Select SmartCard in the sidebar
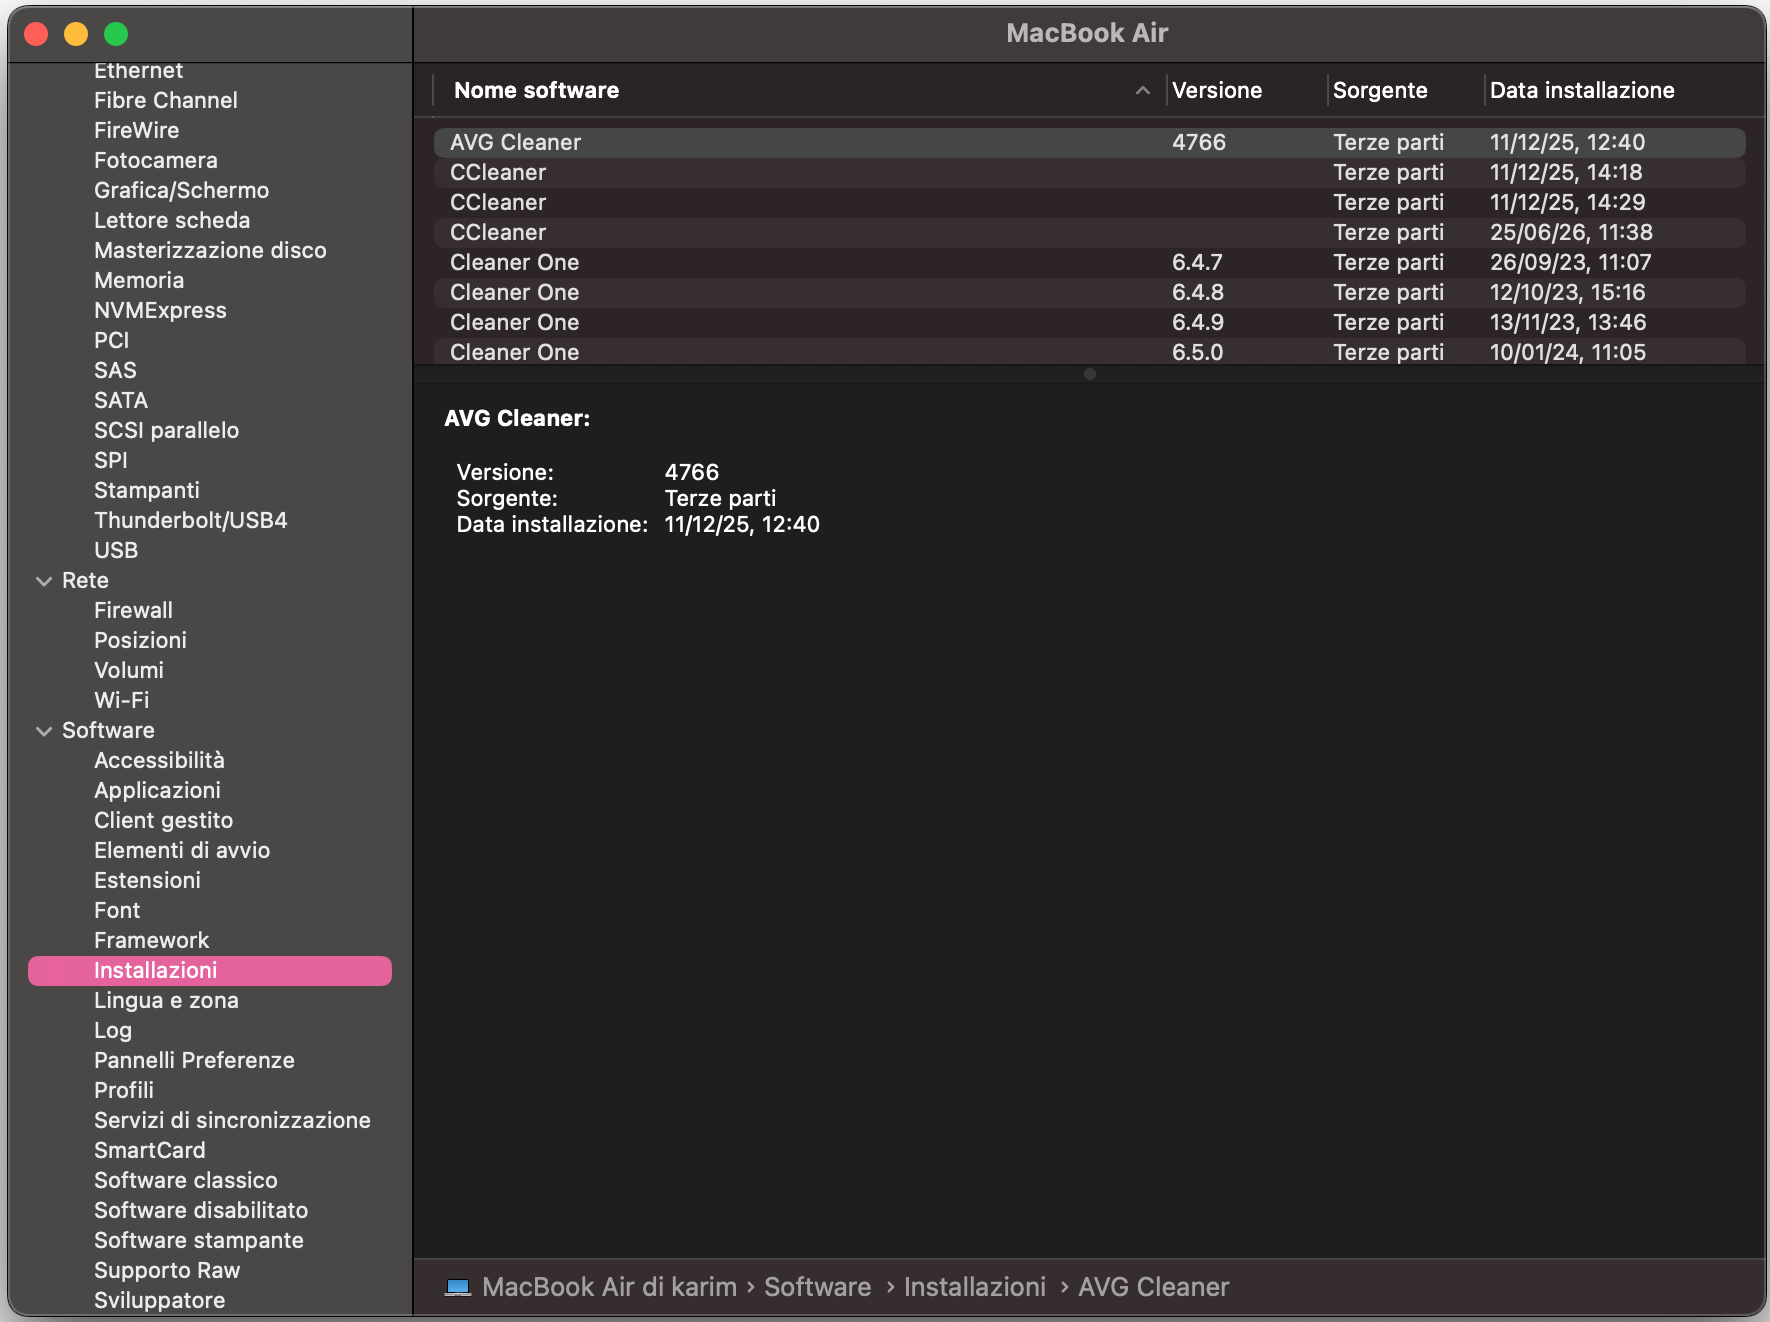 150,1150
